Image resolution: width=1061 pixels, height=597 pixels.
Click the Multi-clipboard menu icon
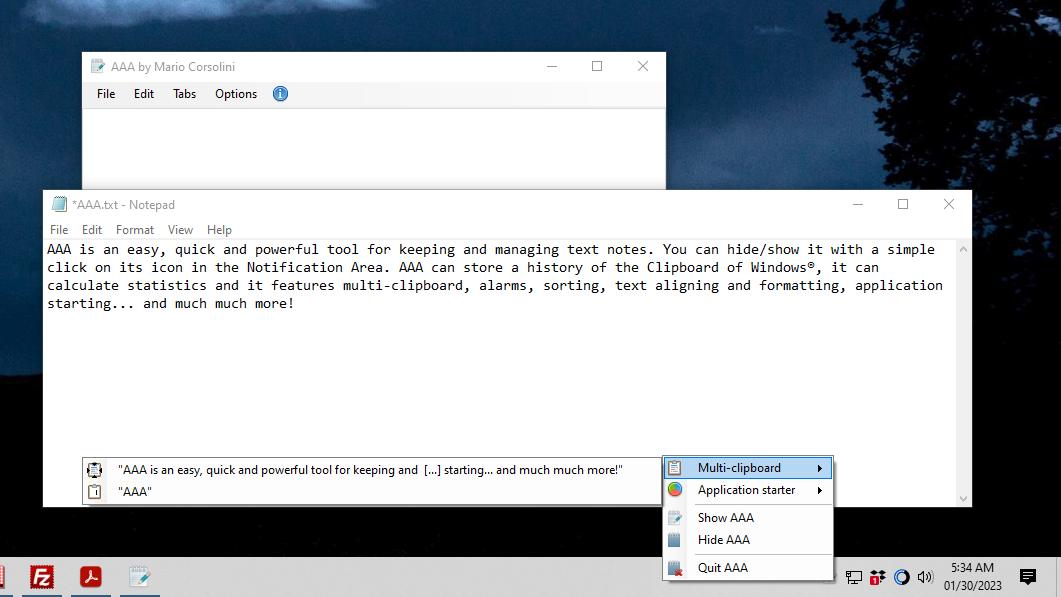click(675, 468)
